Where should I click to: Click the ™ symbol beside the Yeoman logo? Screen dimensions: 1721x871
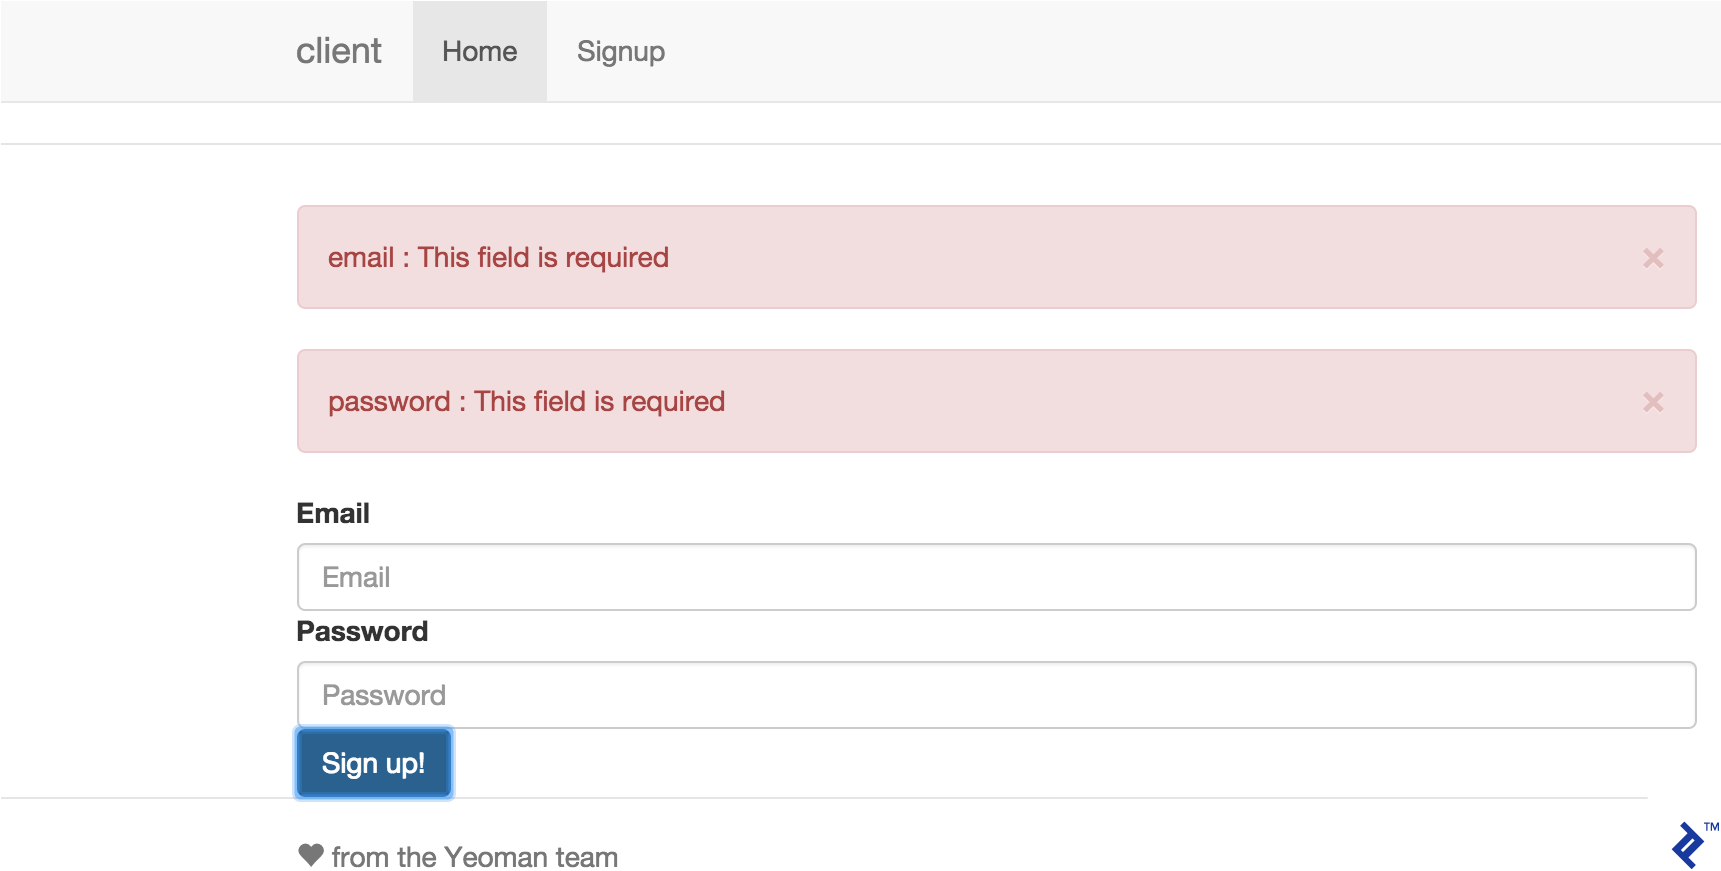click(1710, 826)
